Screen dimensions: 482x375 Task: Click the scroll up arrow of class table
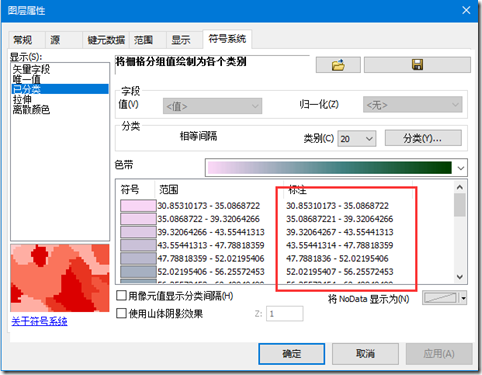point(460,187)
